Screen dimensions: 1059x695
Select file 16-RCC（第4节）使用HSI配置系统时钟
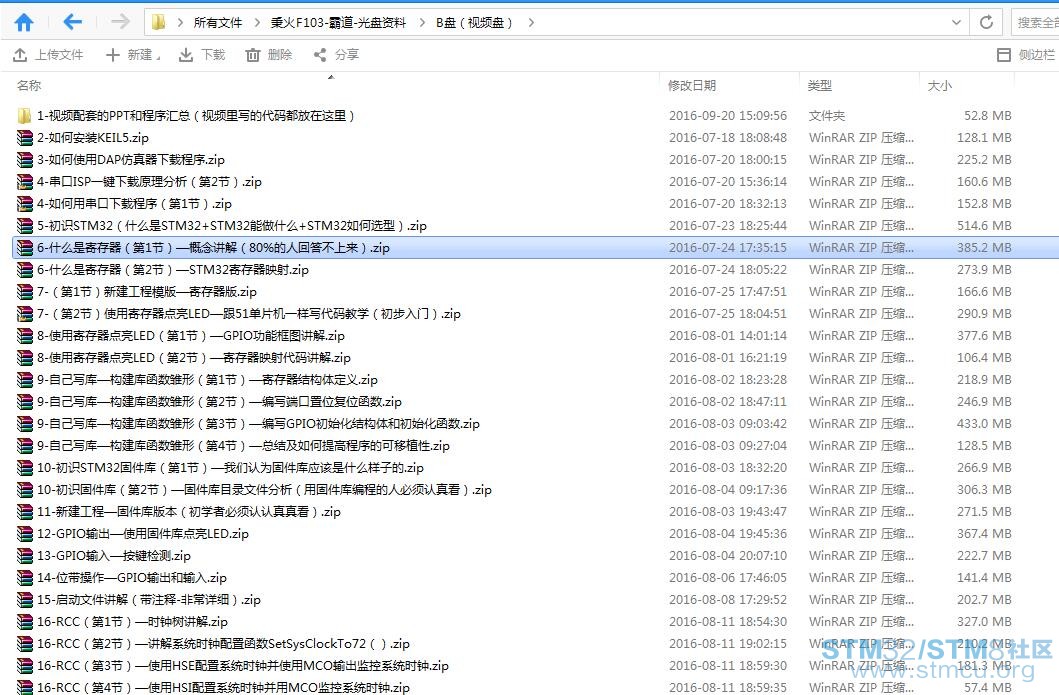coord(223,688)
